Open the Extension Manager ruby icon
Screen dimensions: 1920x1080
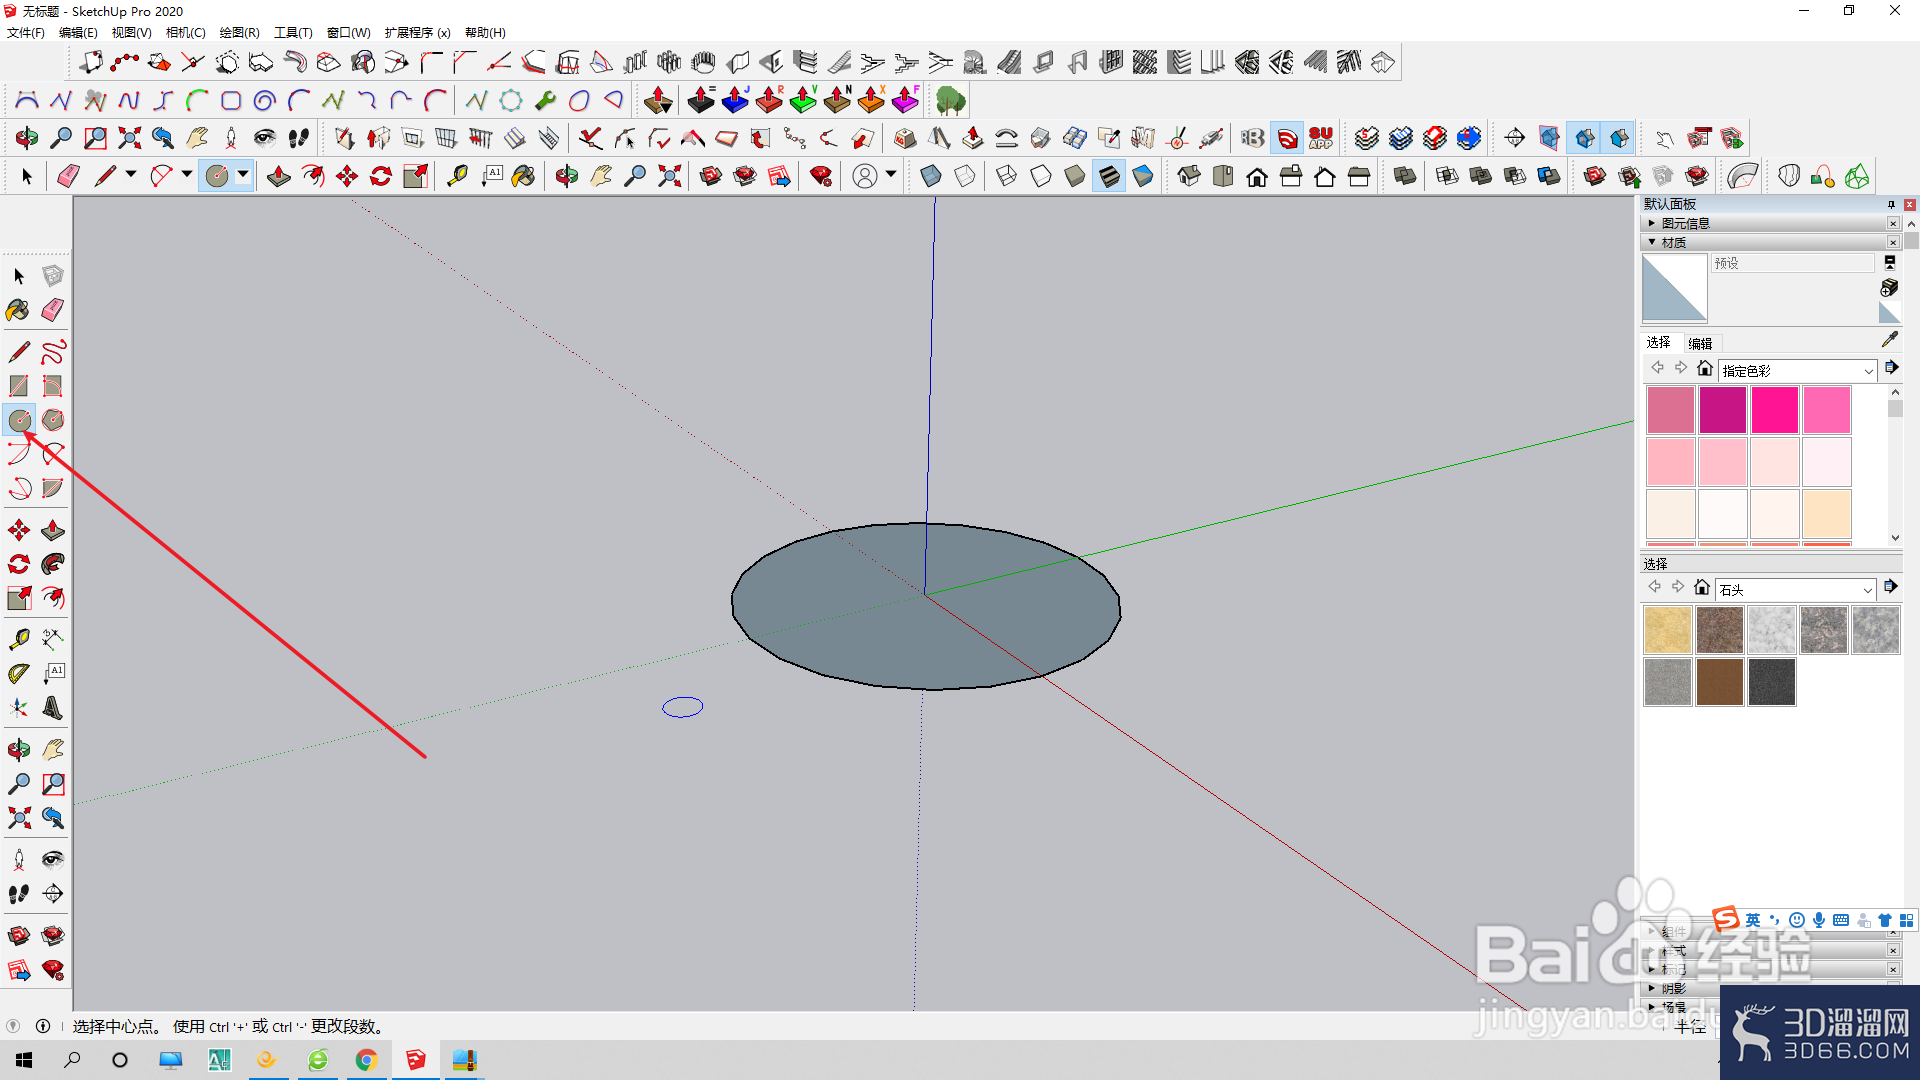coord(821,176)
